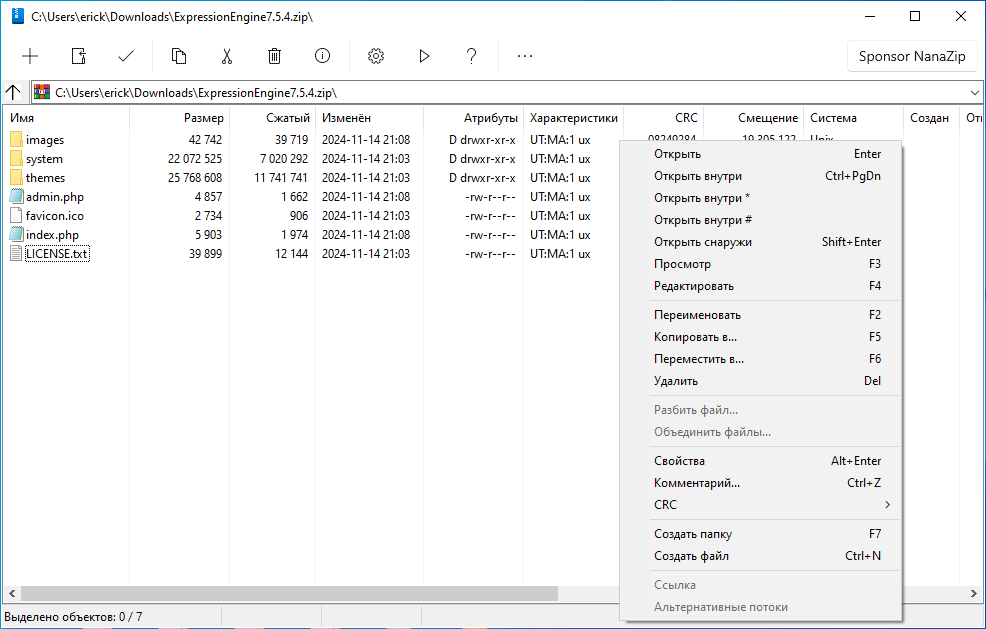Viewport: 986px width, 629px height.
Task: Click the Add to archive plus icon
Action: point(30,56)
